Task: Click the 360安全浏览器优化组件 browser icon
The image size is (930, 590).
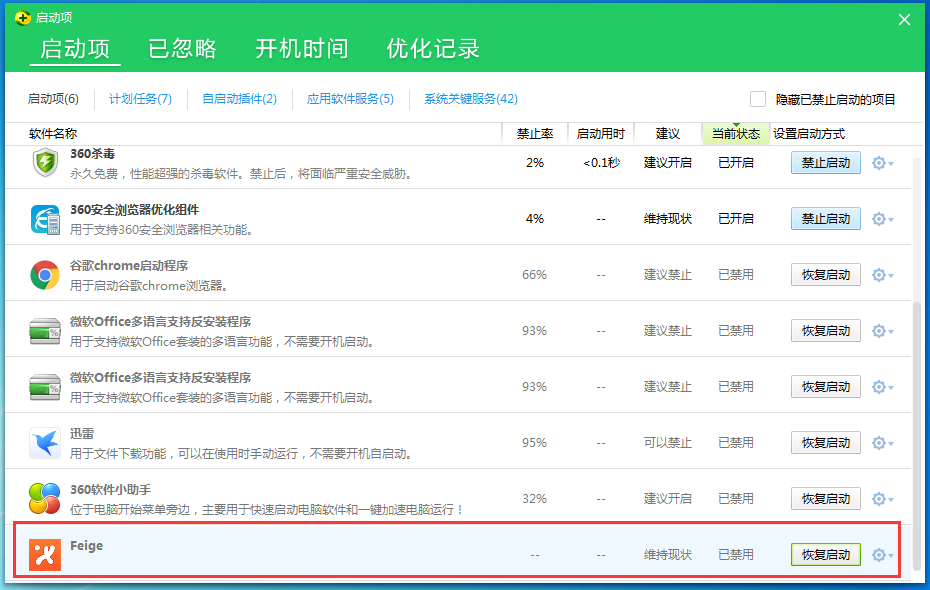Action: (45, 217)
